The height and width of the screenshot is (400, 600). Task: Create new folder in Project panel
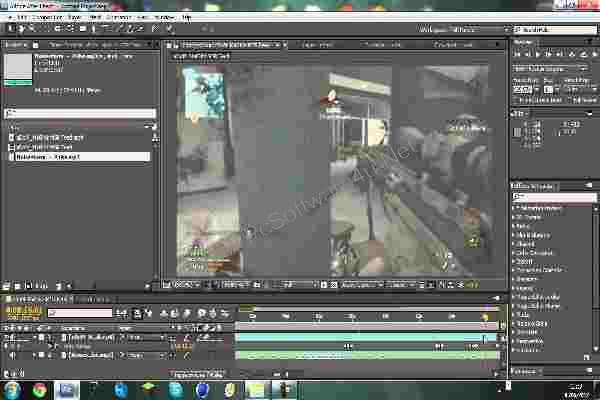click(17, 286)
